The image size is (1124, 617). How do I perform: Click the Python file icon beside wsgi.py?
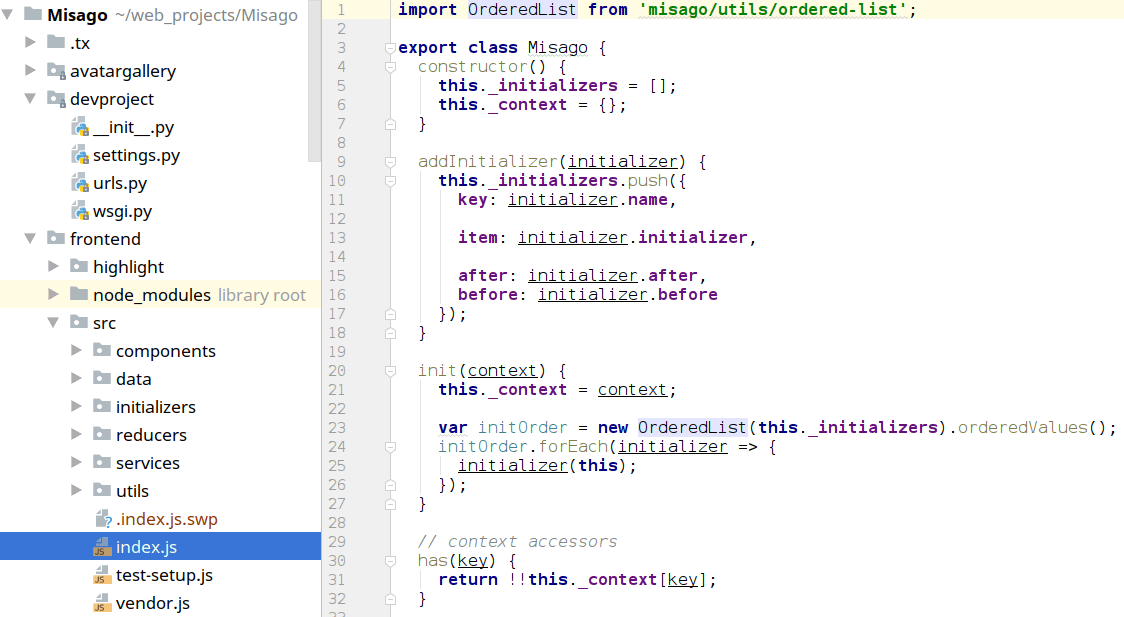click(x=80, y=211)
